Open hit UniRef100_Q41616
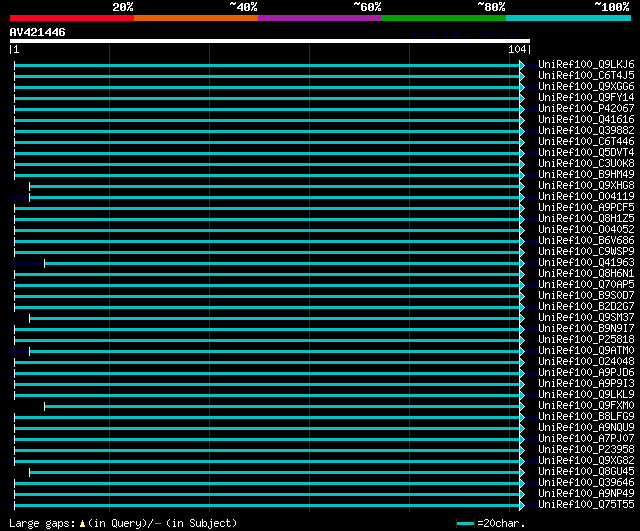This screenshot has height=531, width=640. (586, 120)
